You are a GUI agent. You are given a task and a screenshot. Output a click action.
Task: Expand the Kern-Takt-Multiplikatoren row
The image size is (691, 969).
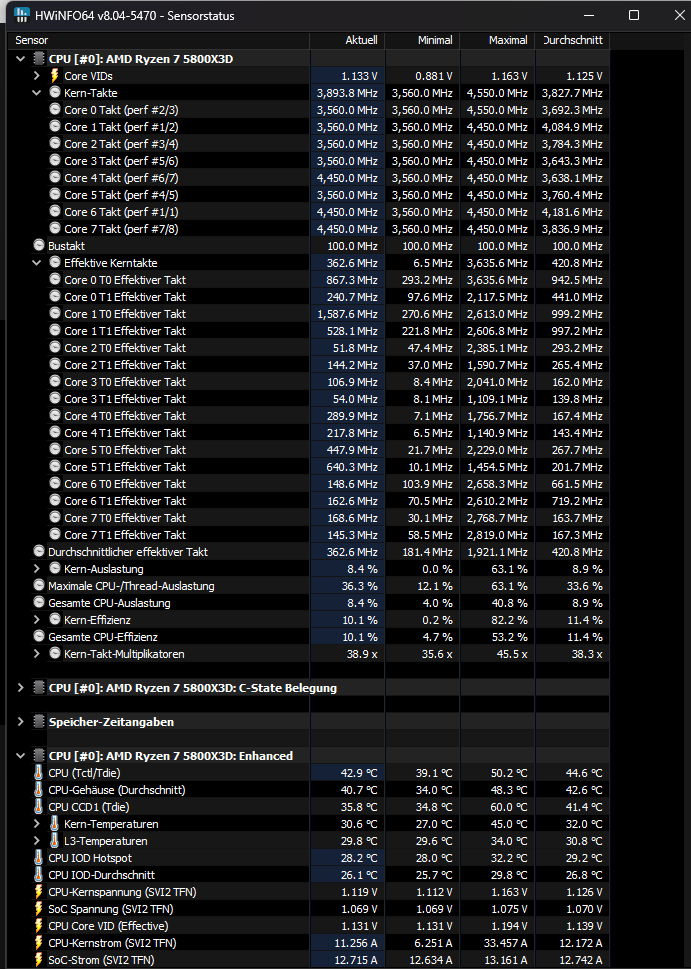click(x=36, y=653)
